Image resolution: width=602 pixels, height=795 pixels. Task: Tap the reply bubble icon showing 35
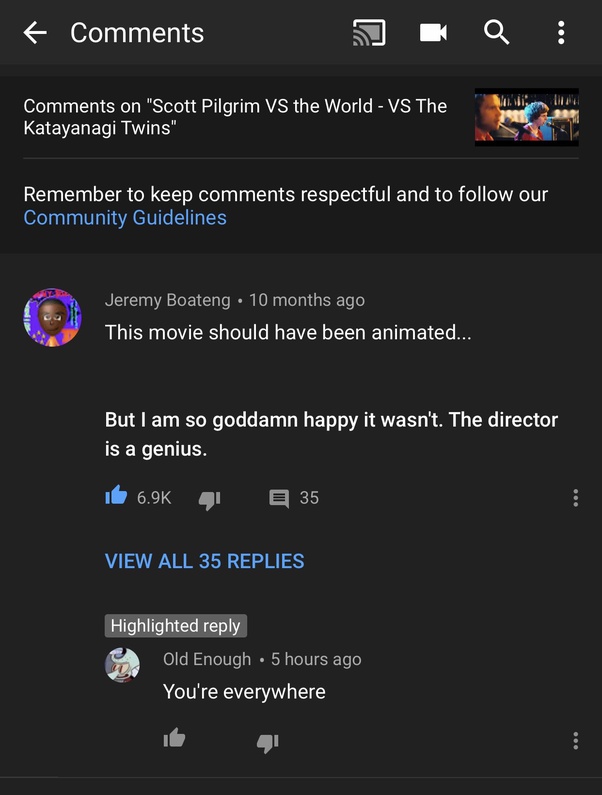[279, 498]
